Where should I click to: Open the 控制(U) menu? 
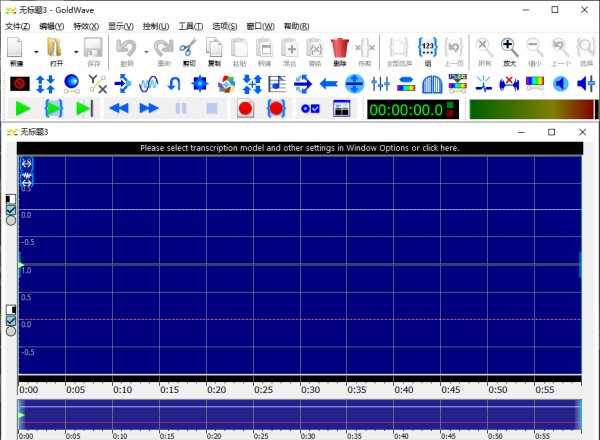(x=156, y=26)
